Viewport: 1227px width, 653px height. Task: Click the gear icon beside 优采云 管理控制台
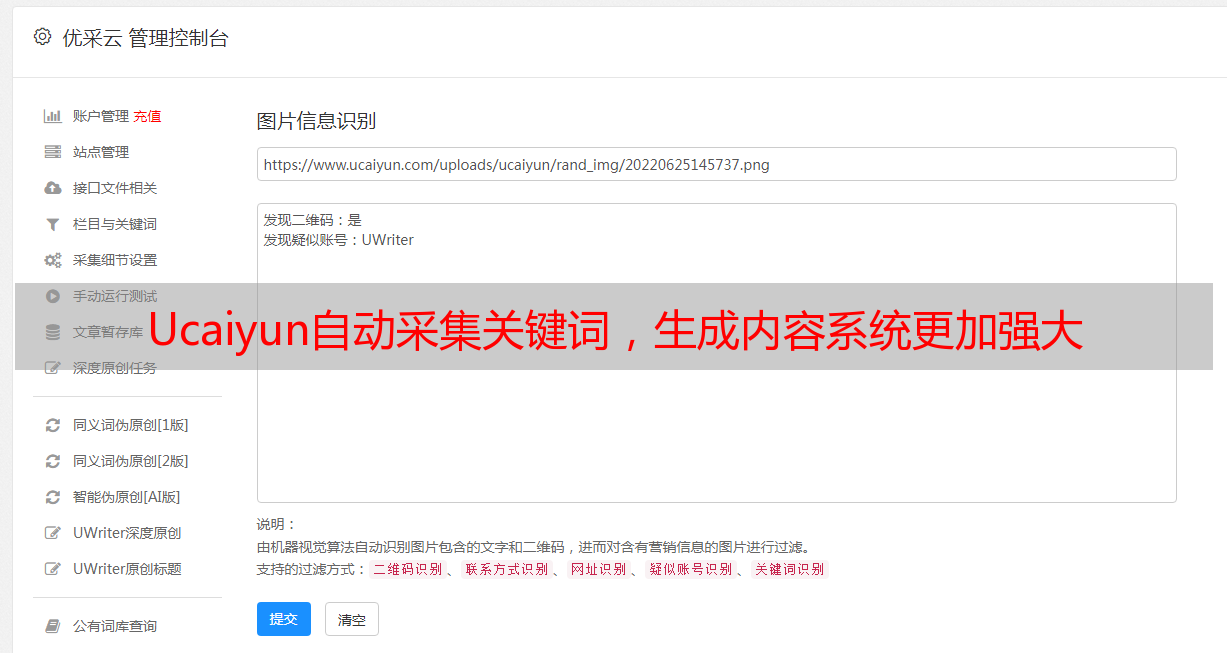[42, 37]
